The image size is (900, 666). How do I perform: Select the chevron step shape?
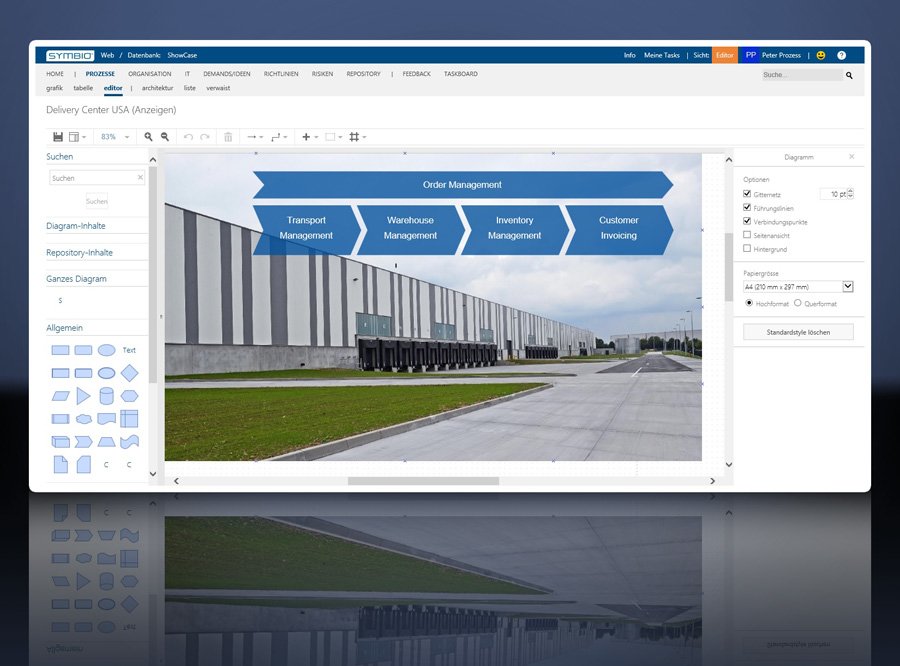[x=84, y=442]
